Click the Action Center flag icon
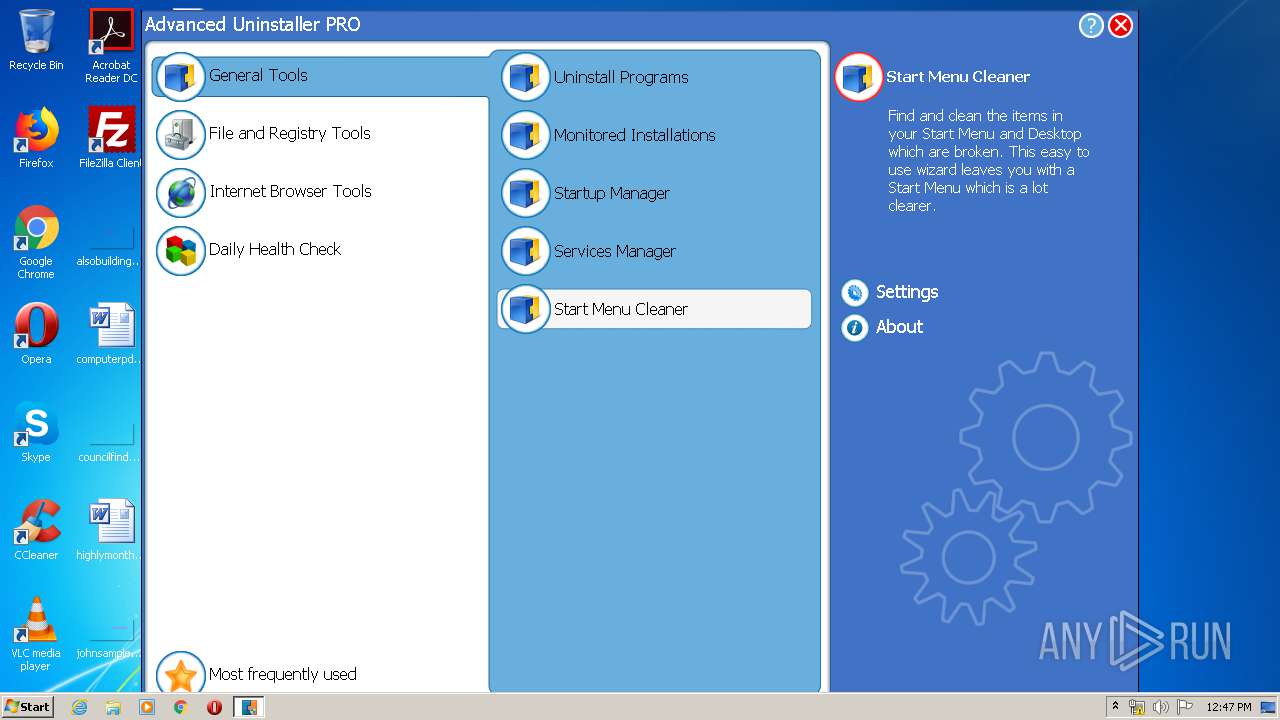The image size is (1280, 720). tap(1184, 707)
